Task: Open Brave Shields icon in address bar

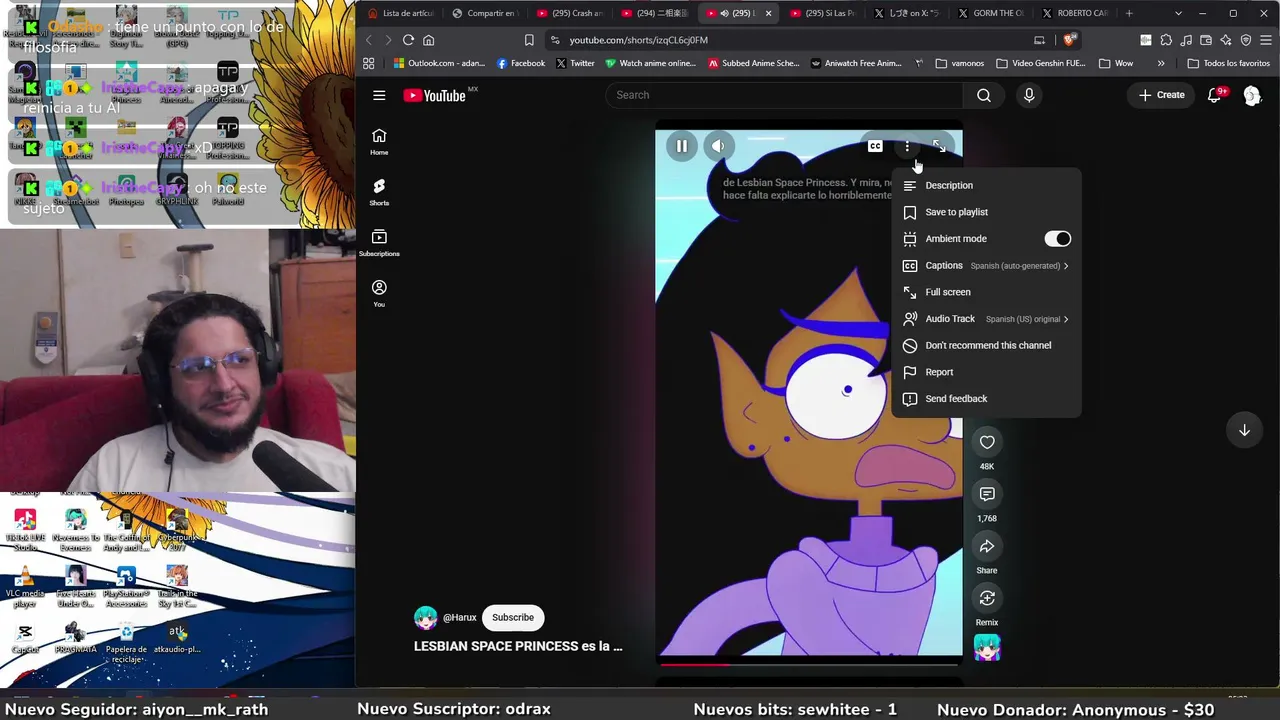Action: [1069, 40]
